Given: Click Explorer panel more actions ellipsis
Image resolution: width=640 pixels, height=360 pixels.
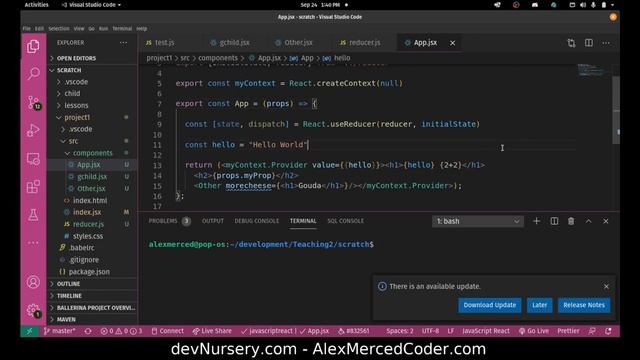Looking at the screenshot, I should [x=123, y=42].
